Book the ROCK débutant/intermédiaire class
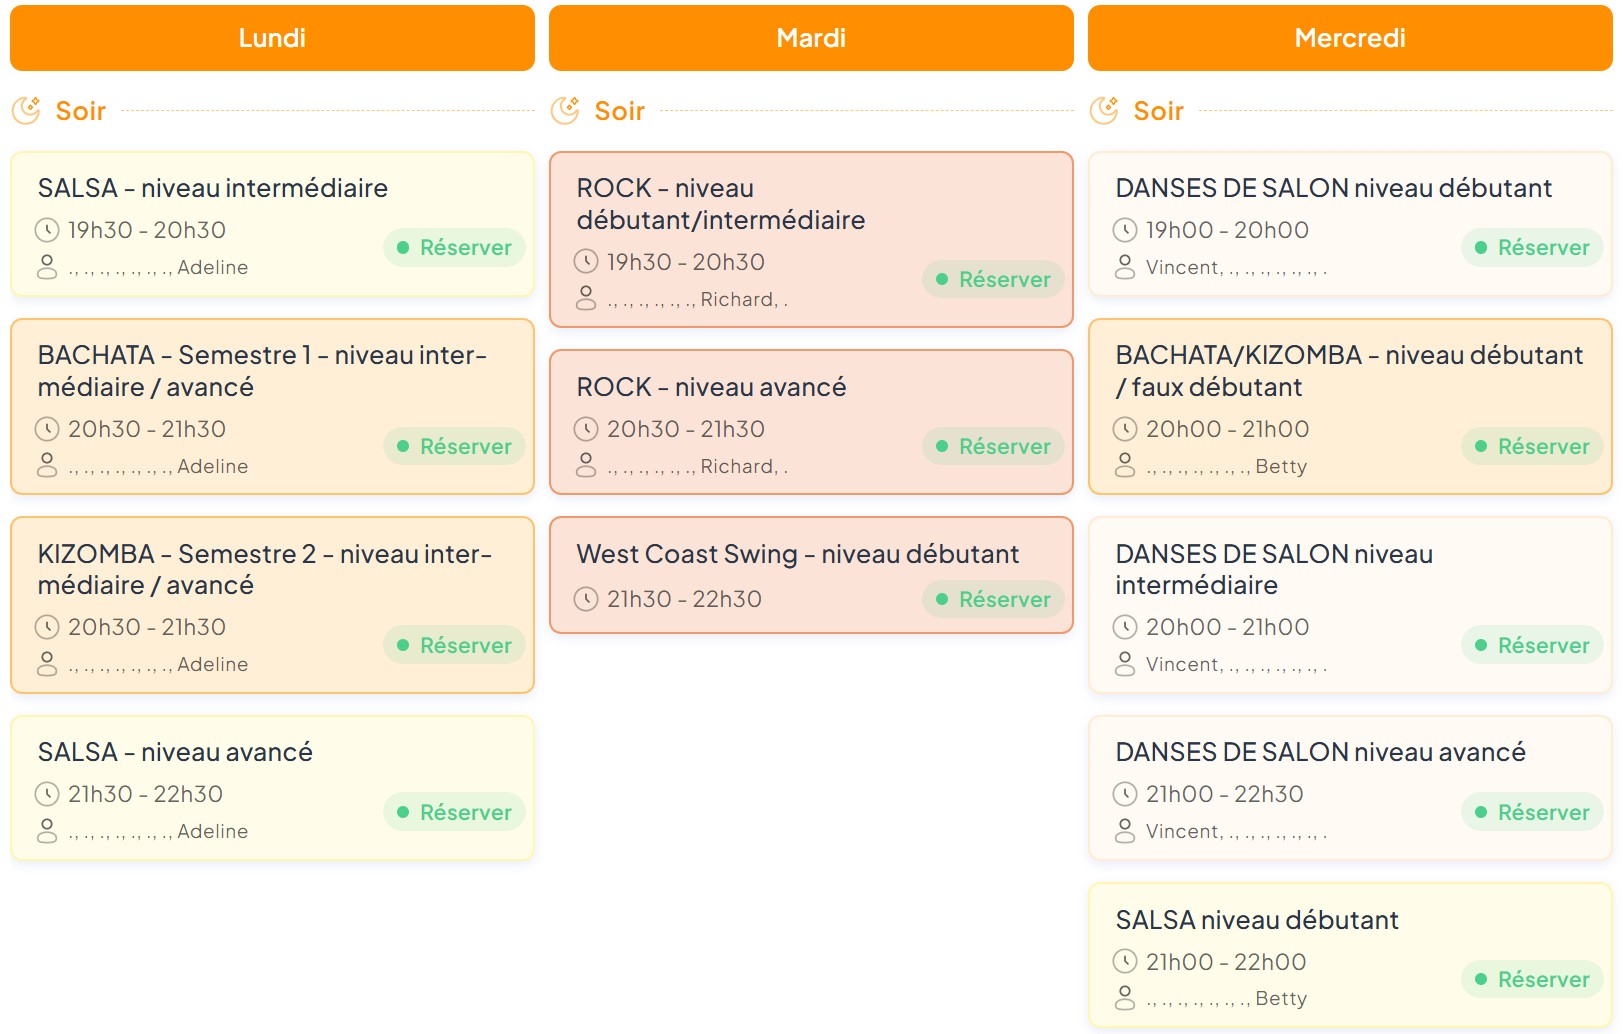 [993, 279]
